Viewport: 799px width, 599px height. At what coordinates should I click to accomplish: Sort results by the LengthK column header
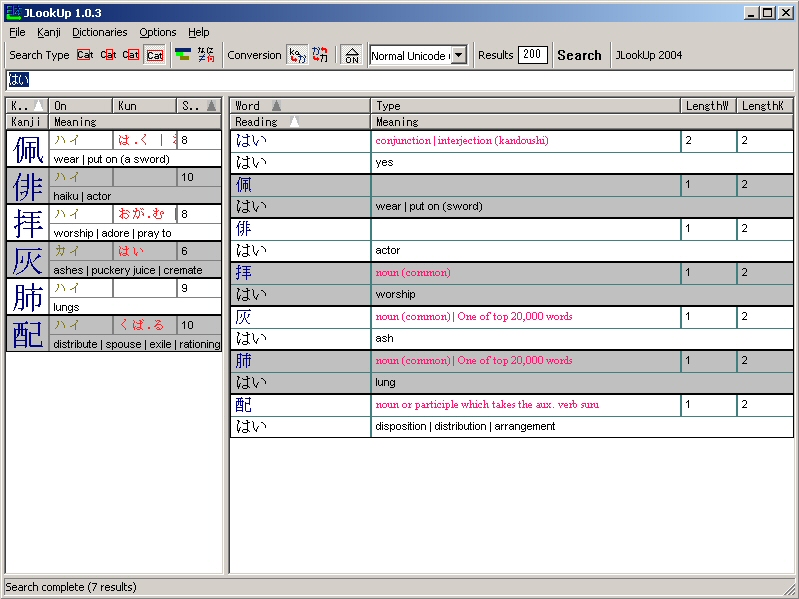click(x=765, y=105)
